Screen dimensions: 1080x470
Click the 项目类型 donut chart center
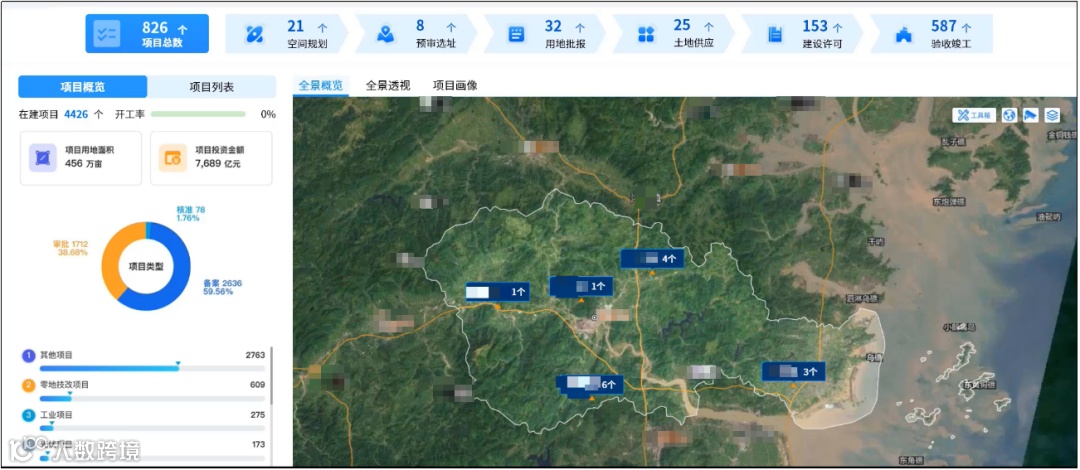(146, 267)
